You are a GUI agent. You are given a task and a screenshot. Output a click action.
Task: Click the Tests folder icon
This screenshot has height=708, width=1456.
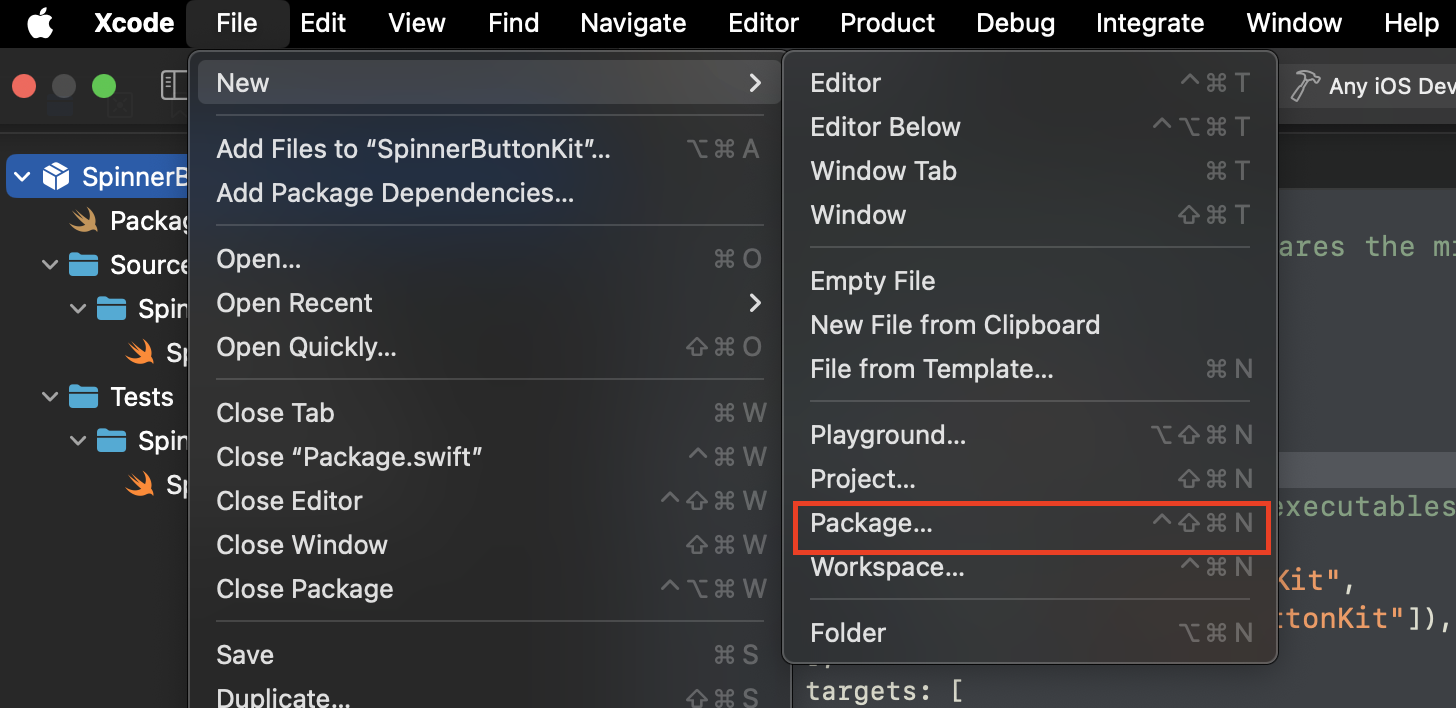pos(84,397)
